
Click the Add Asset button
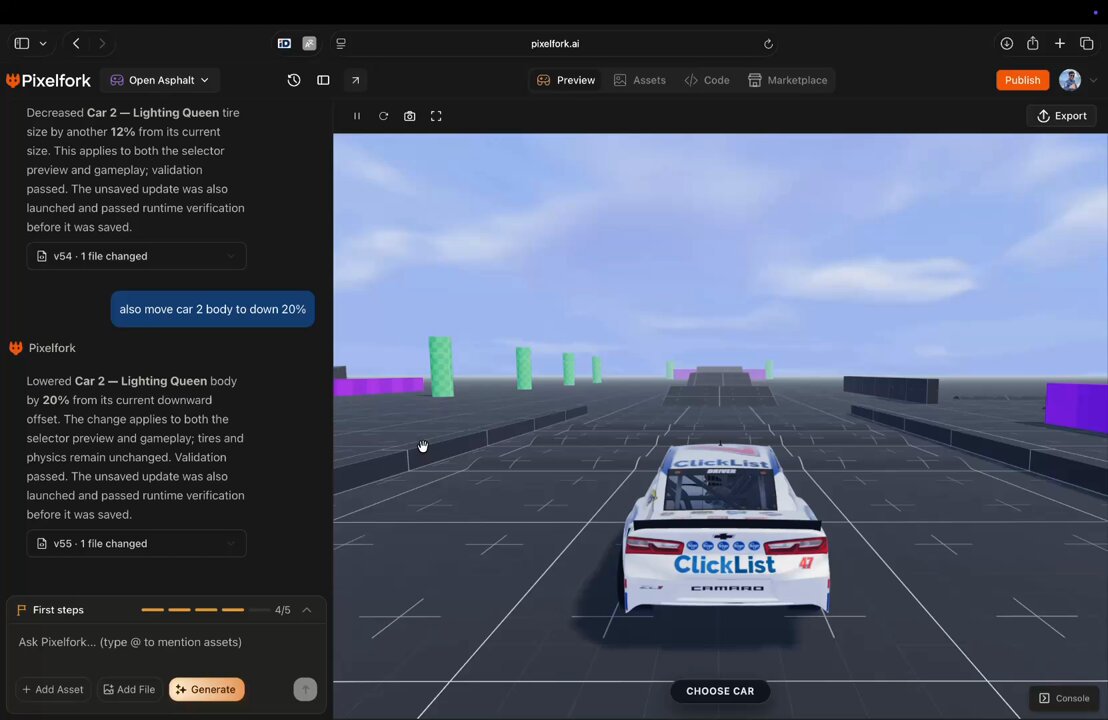(53, 690)
